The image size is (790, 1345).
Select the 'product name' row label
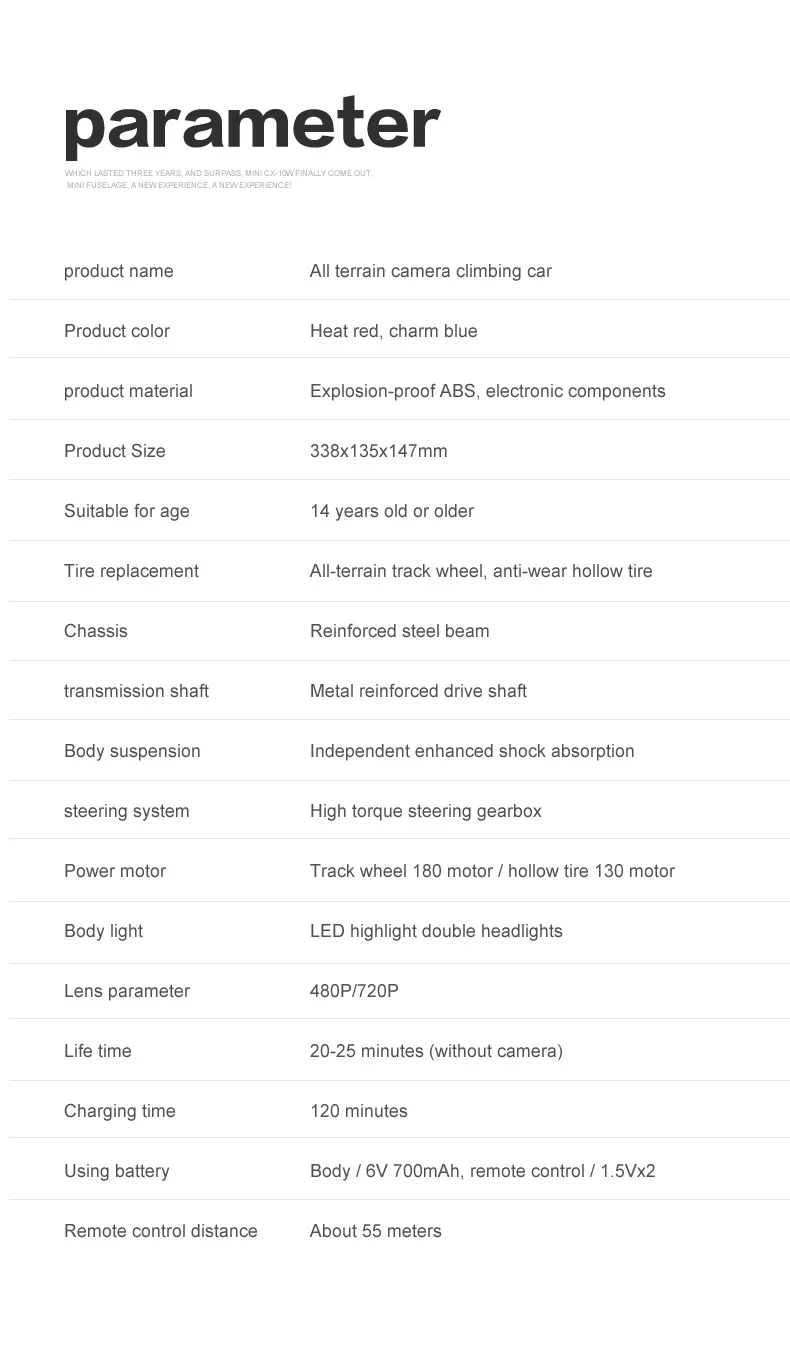[x=118, y=271]
